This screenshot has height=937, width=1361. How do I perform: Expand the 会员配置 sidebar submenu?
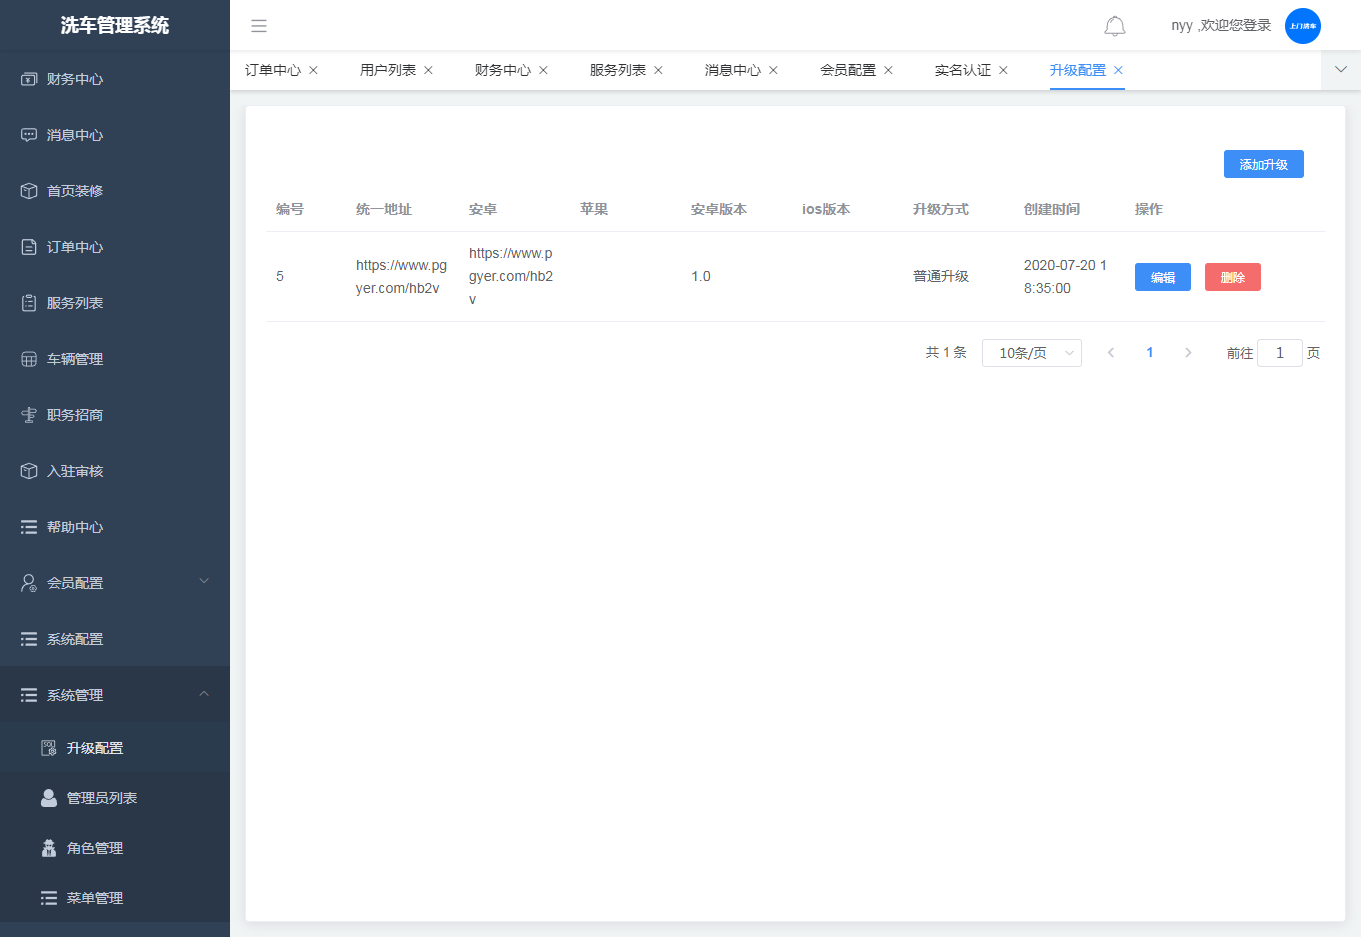(x=114, y=582)
